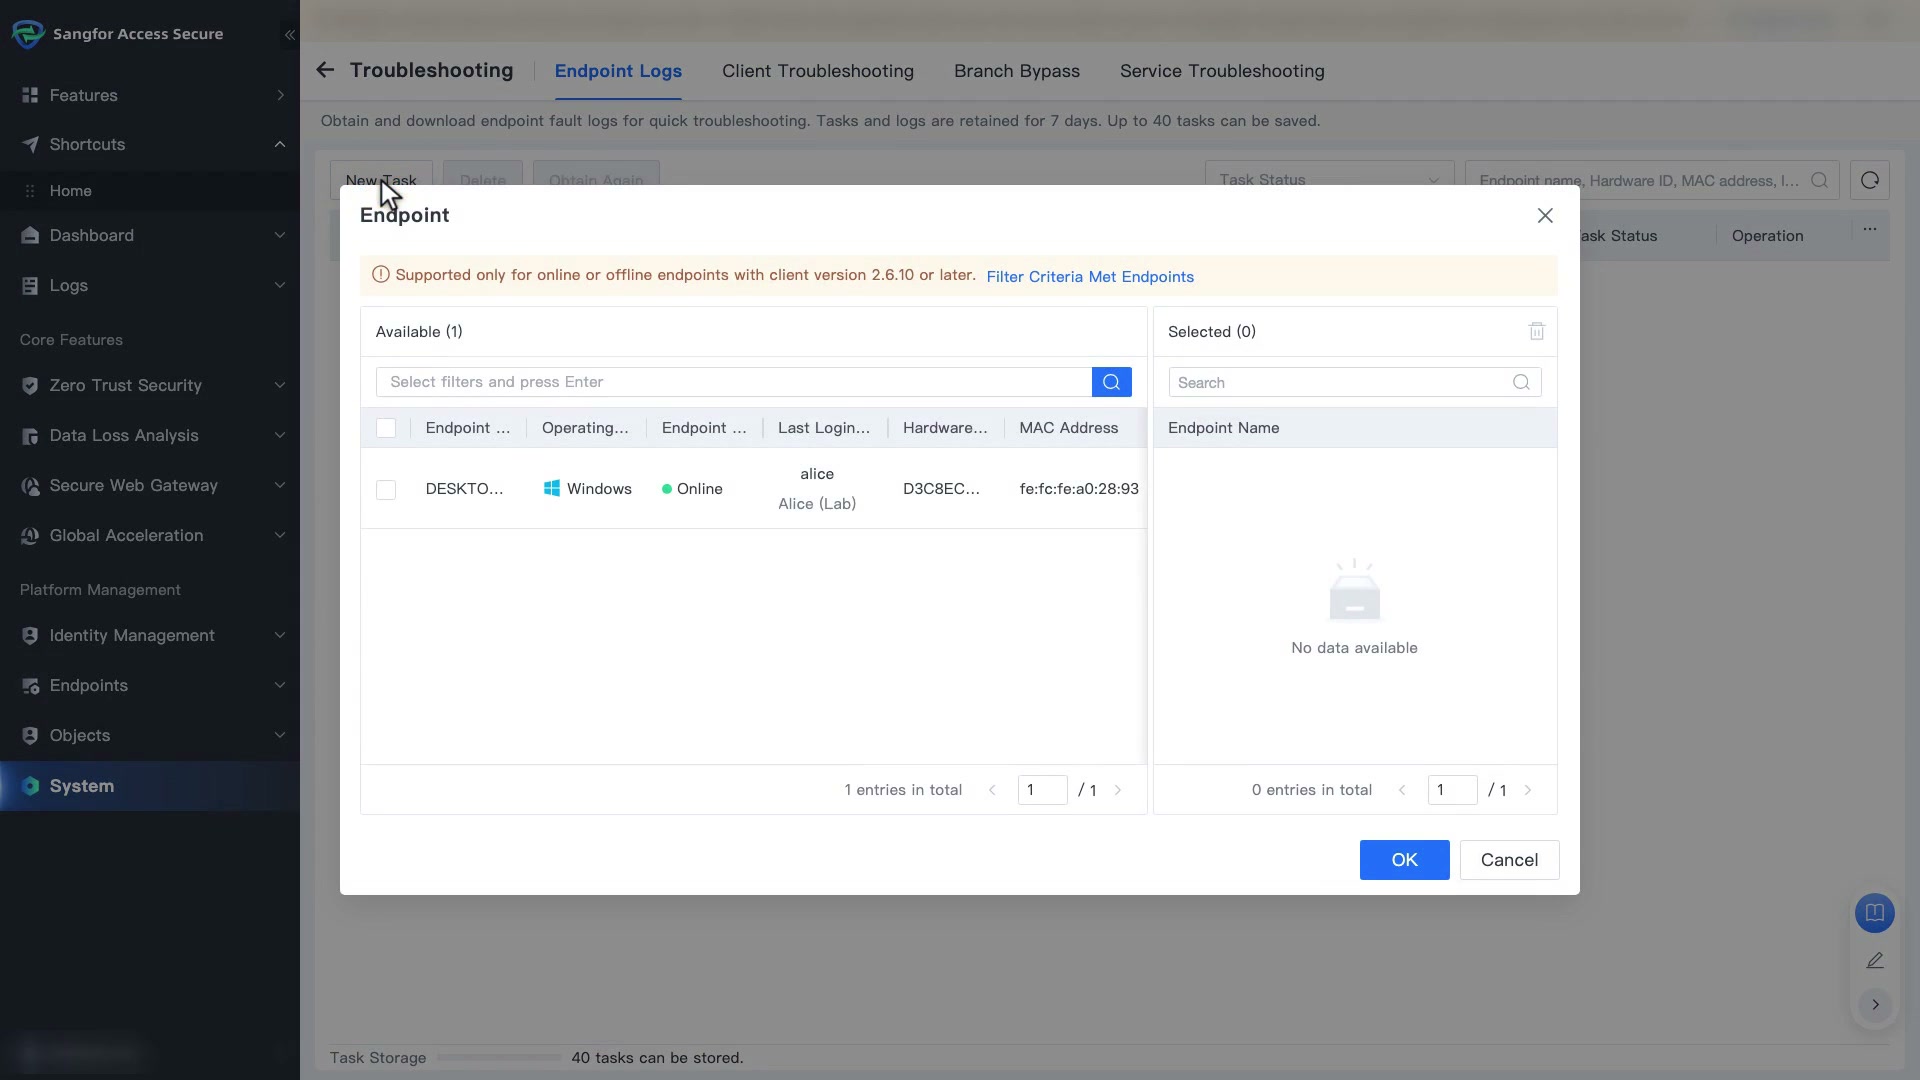The height and width of the screenshot is (1080, 1920).
Task: Click the Objects icon in sidebar
Action: click(30, 735)
